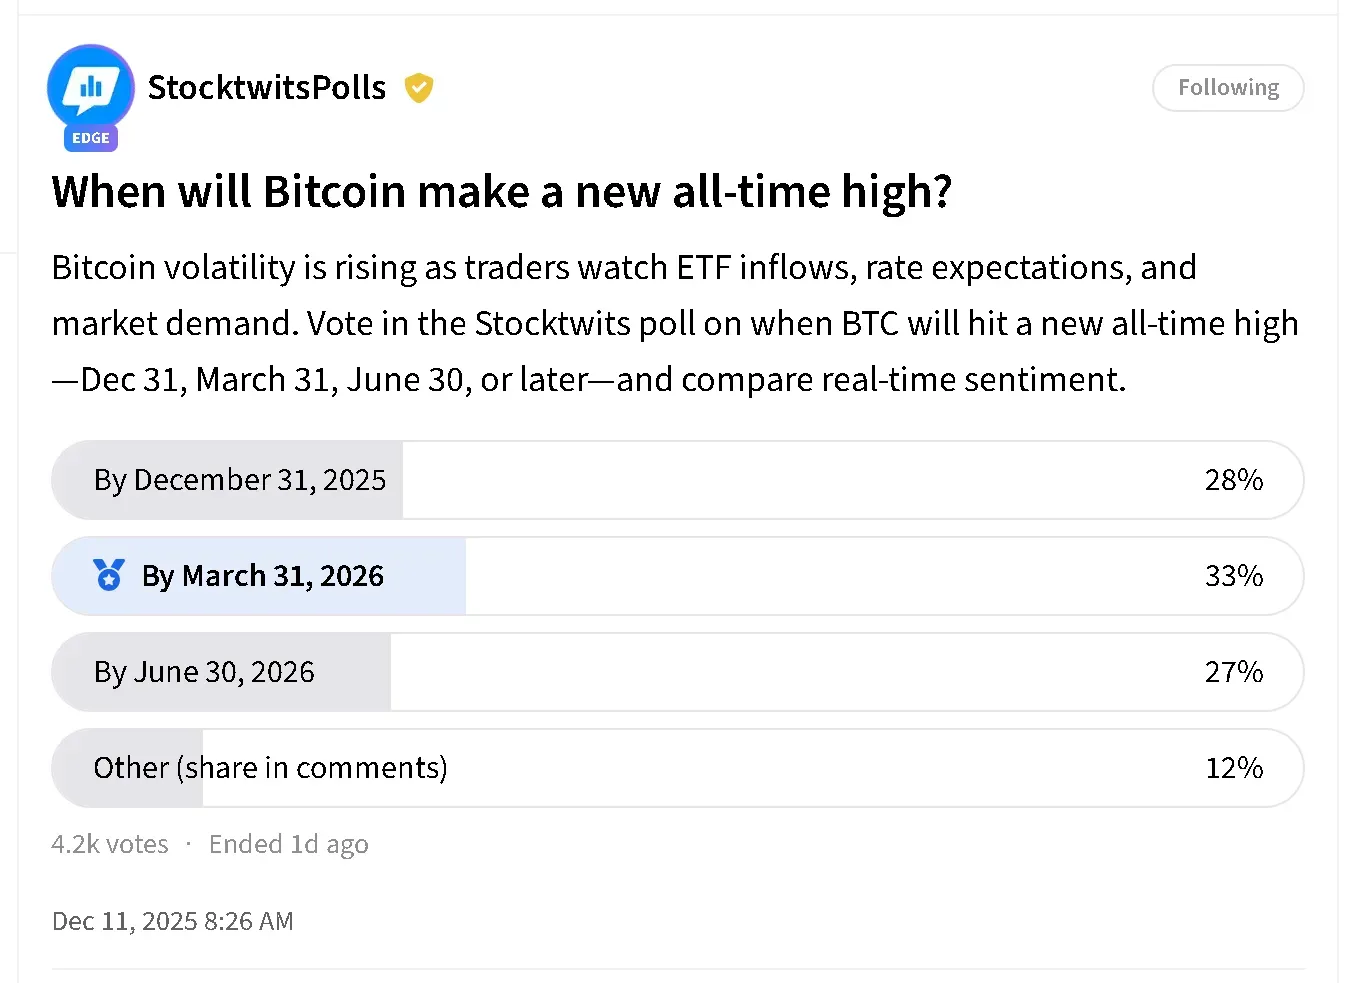Click the poll title about Bitcoin all-time high

[501, 191]
